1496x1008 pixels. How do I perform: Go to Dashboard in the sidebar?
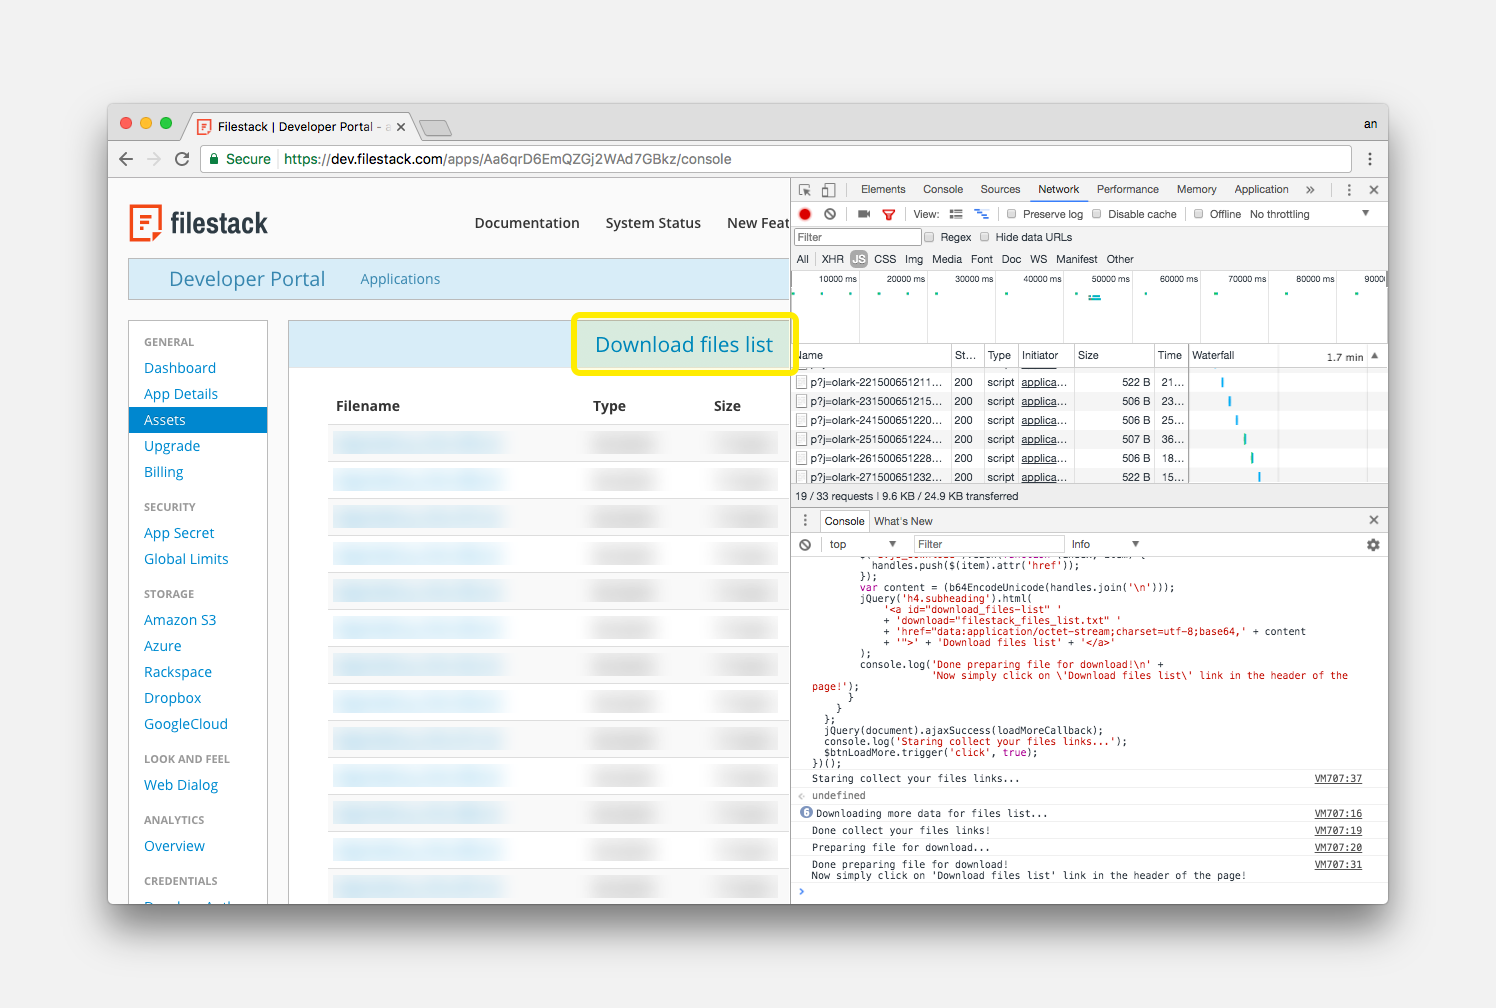point(180,368)
